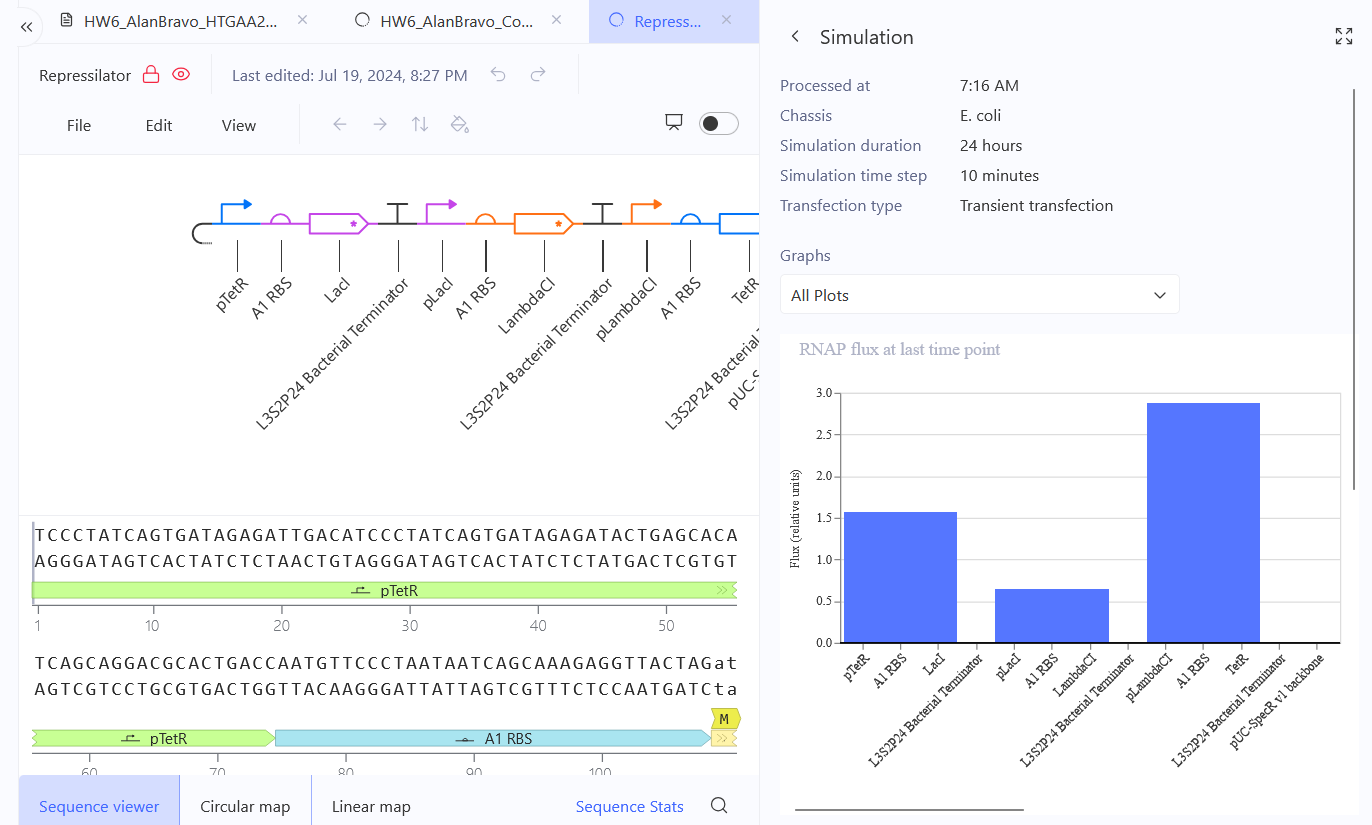1372x825 pixels.
Task: Select the paint bucket color tool
Action: [460, 124]
